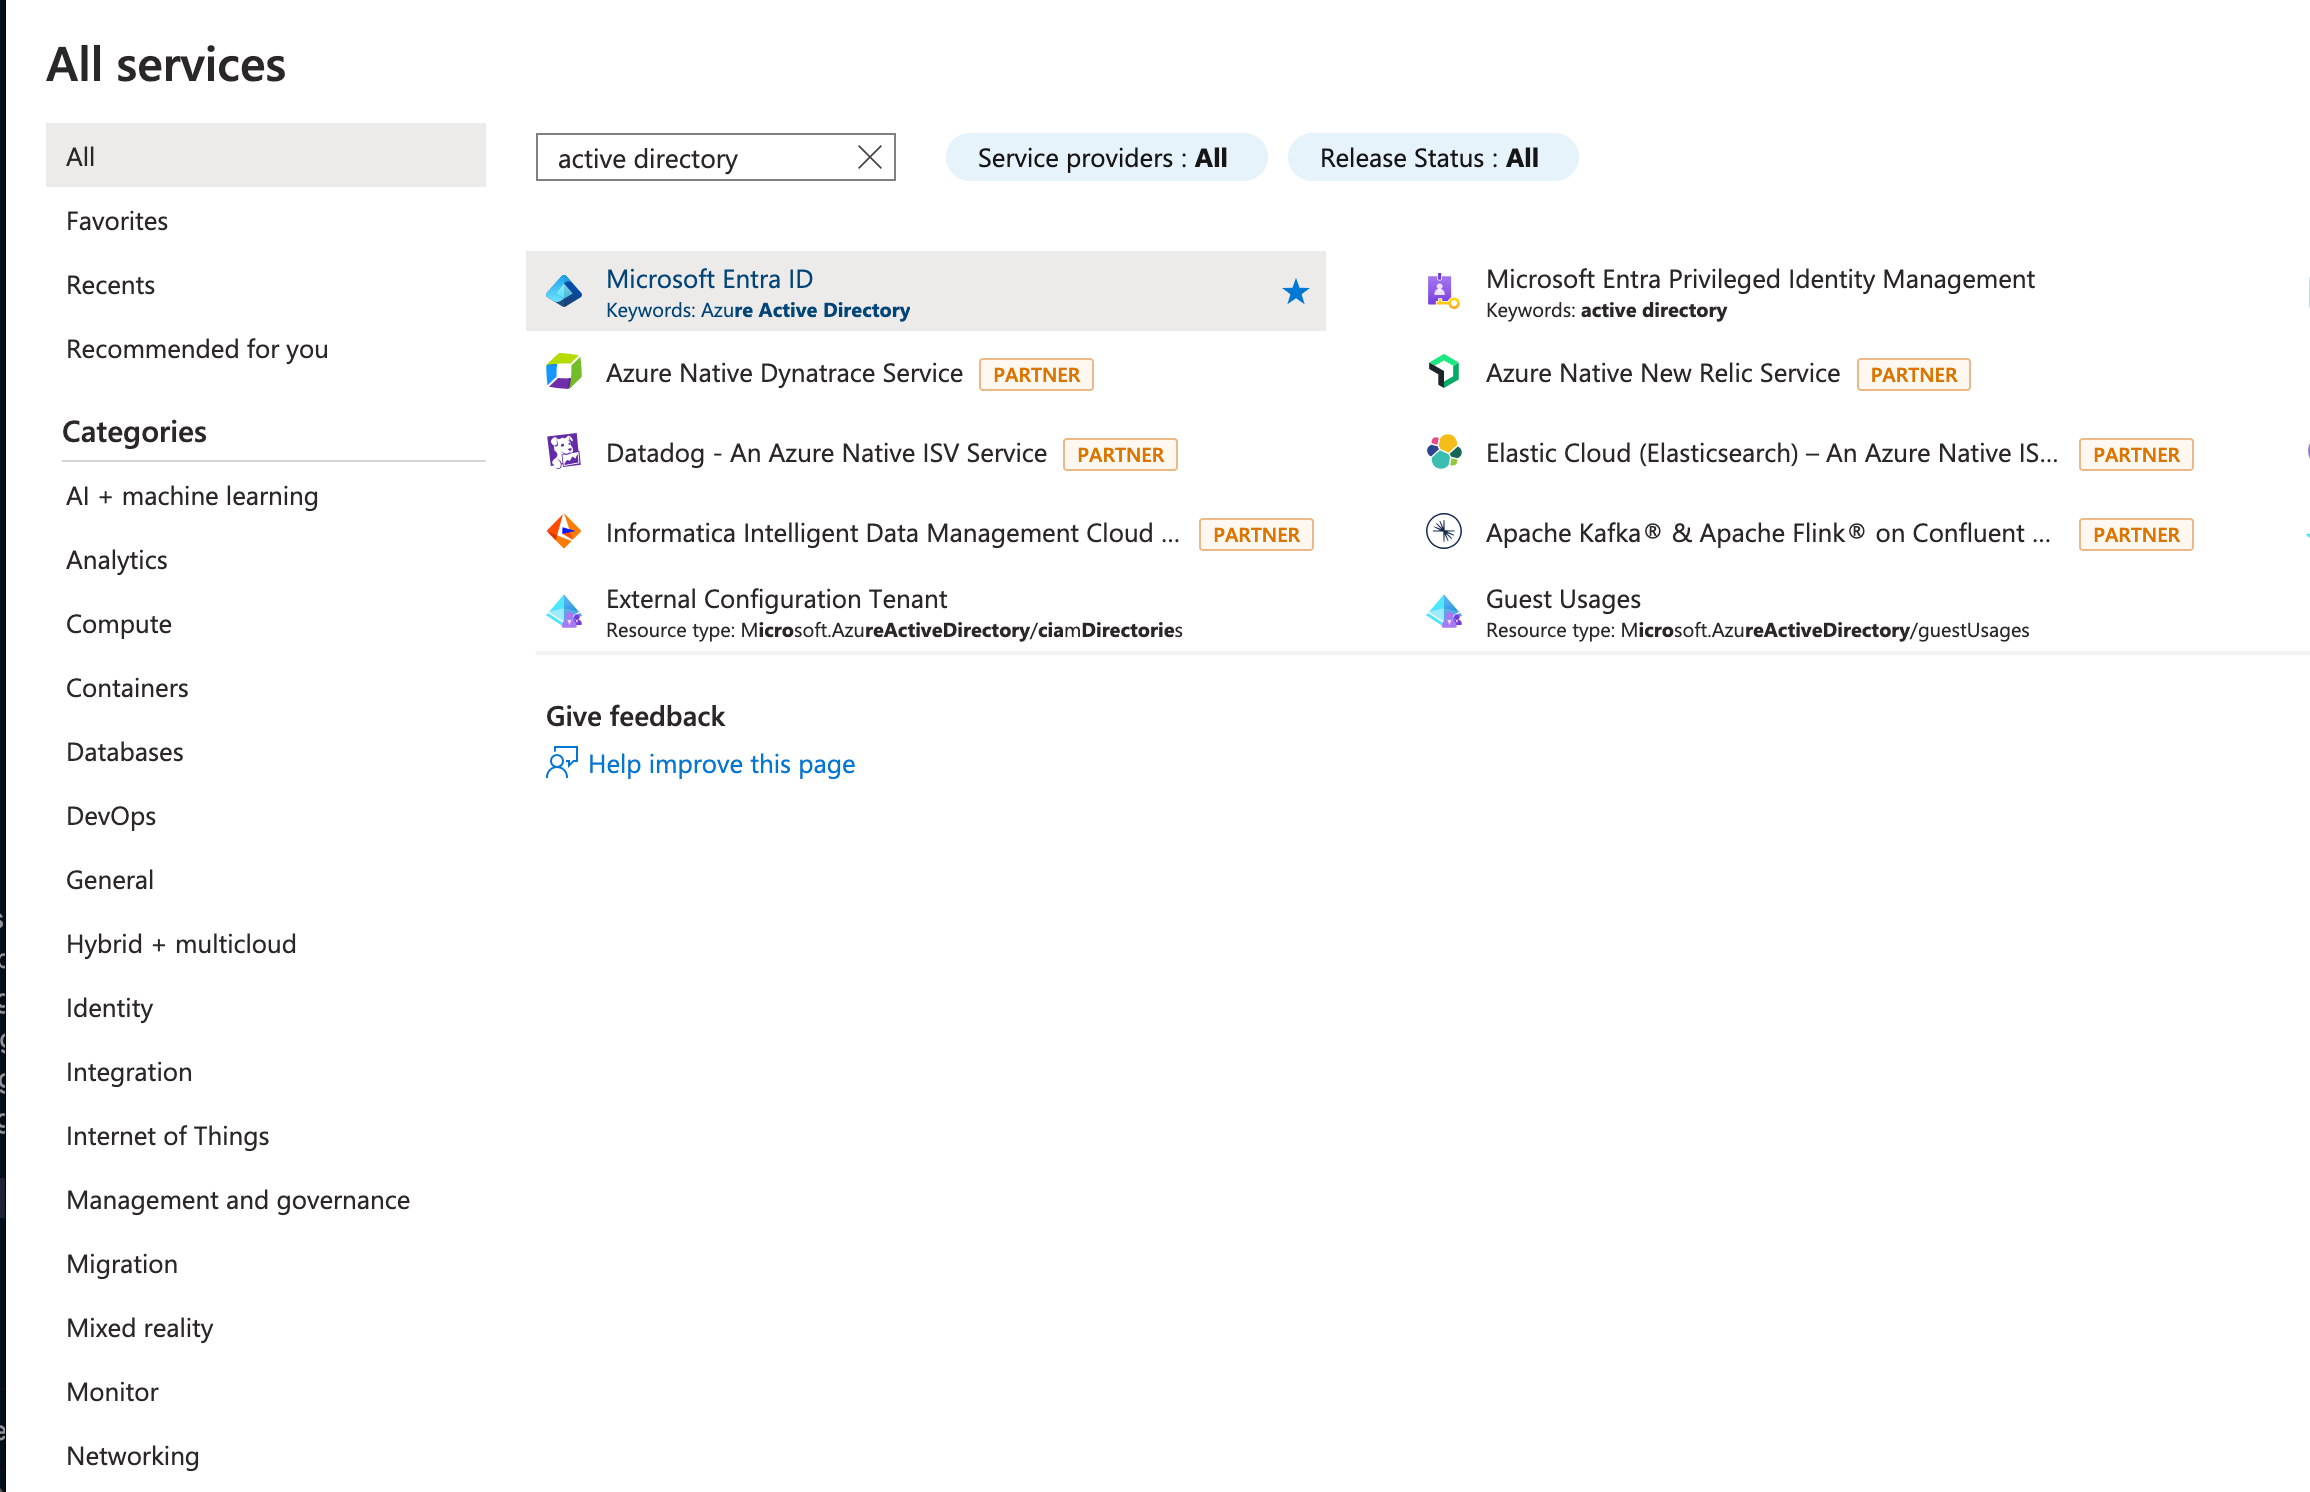2310x1492 pixels.
Task: Click the Apache Kafka on Confluent icon
Action: click(1443, 532)
